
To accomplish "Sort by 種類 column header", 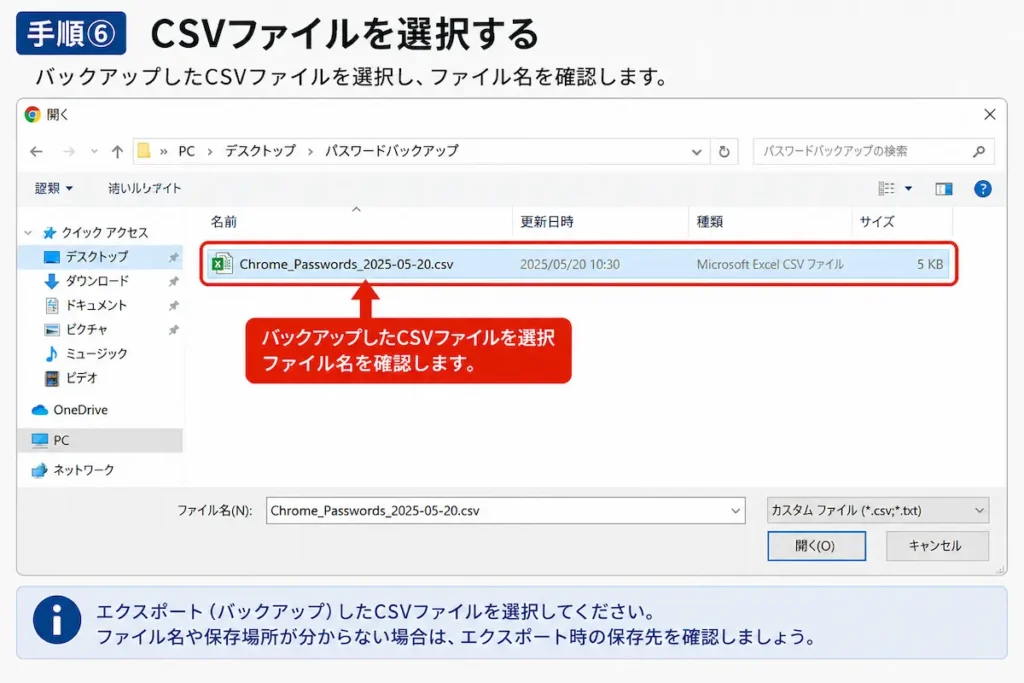I will click(x=709, y=222).
